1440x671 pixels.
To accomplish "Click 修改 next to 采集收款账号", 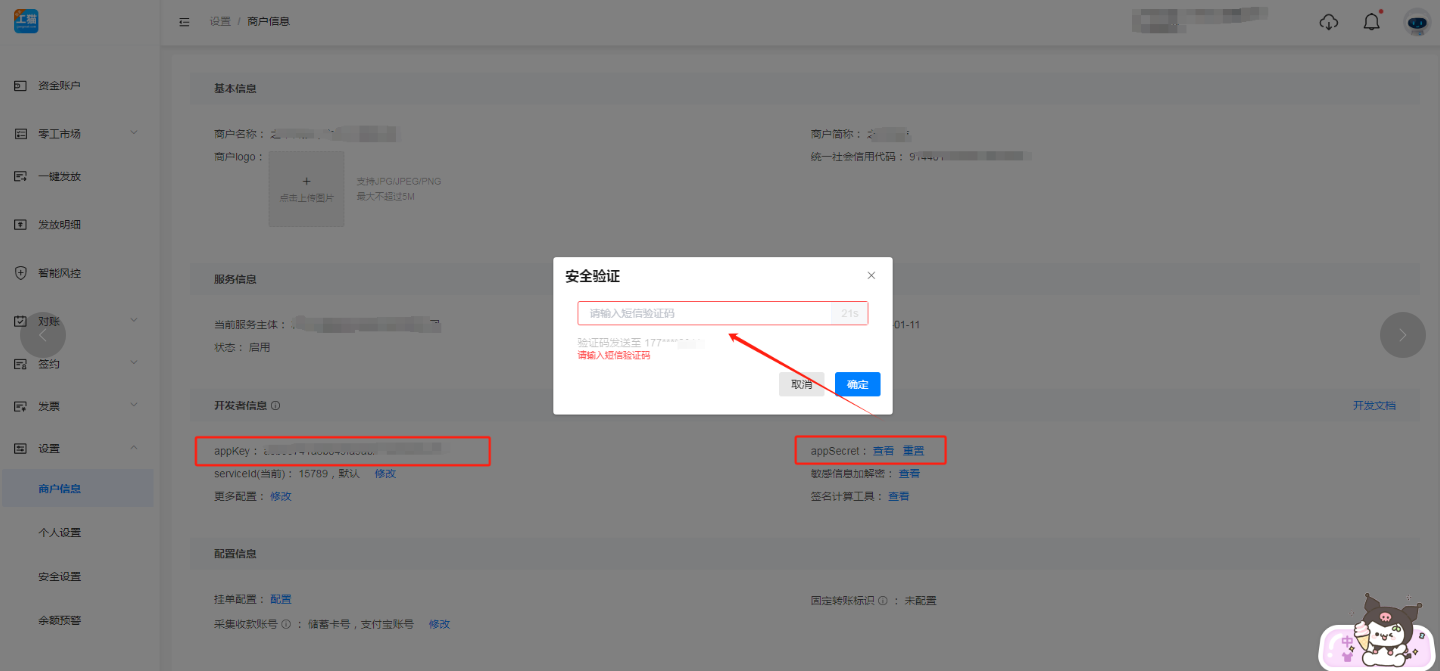I will coord(439,624).
